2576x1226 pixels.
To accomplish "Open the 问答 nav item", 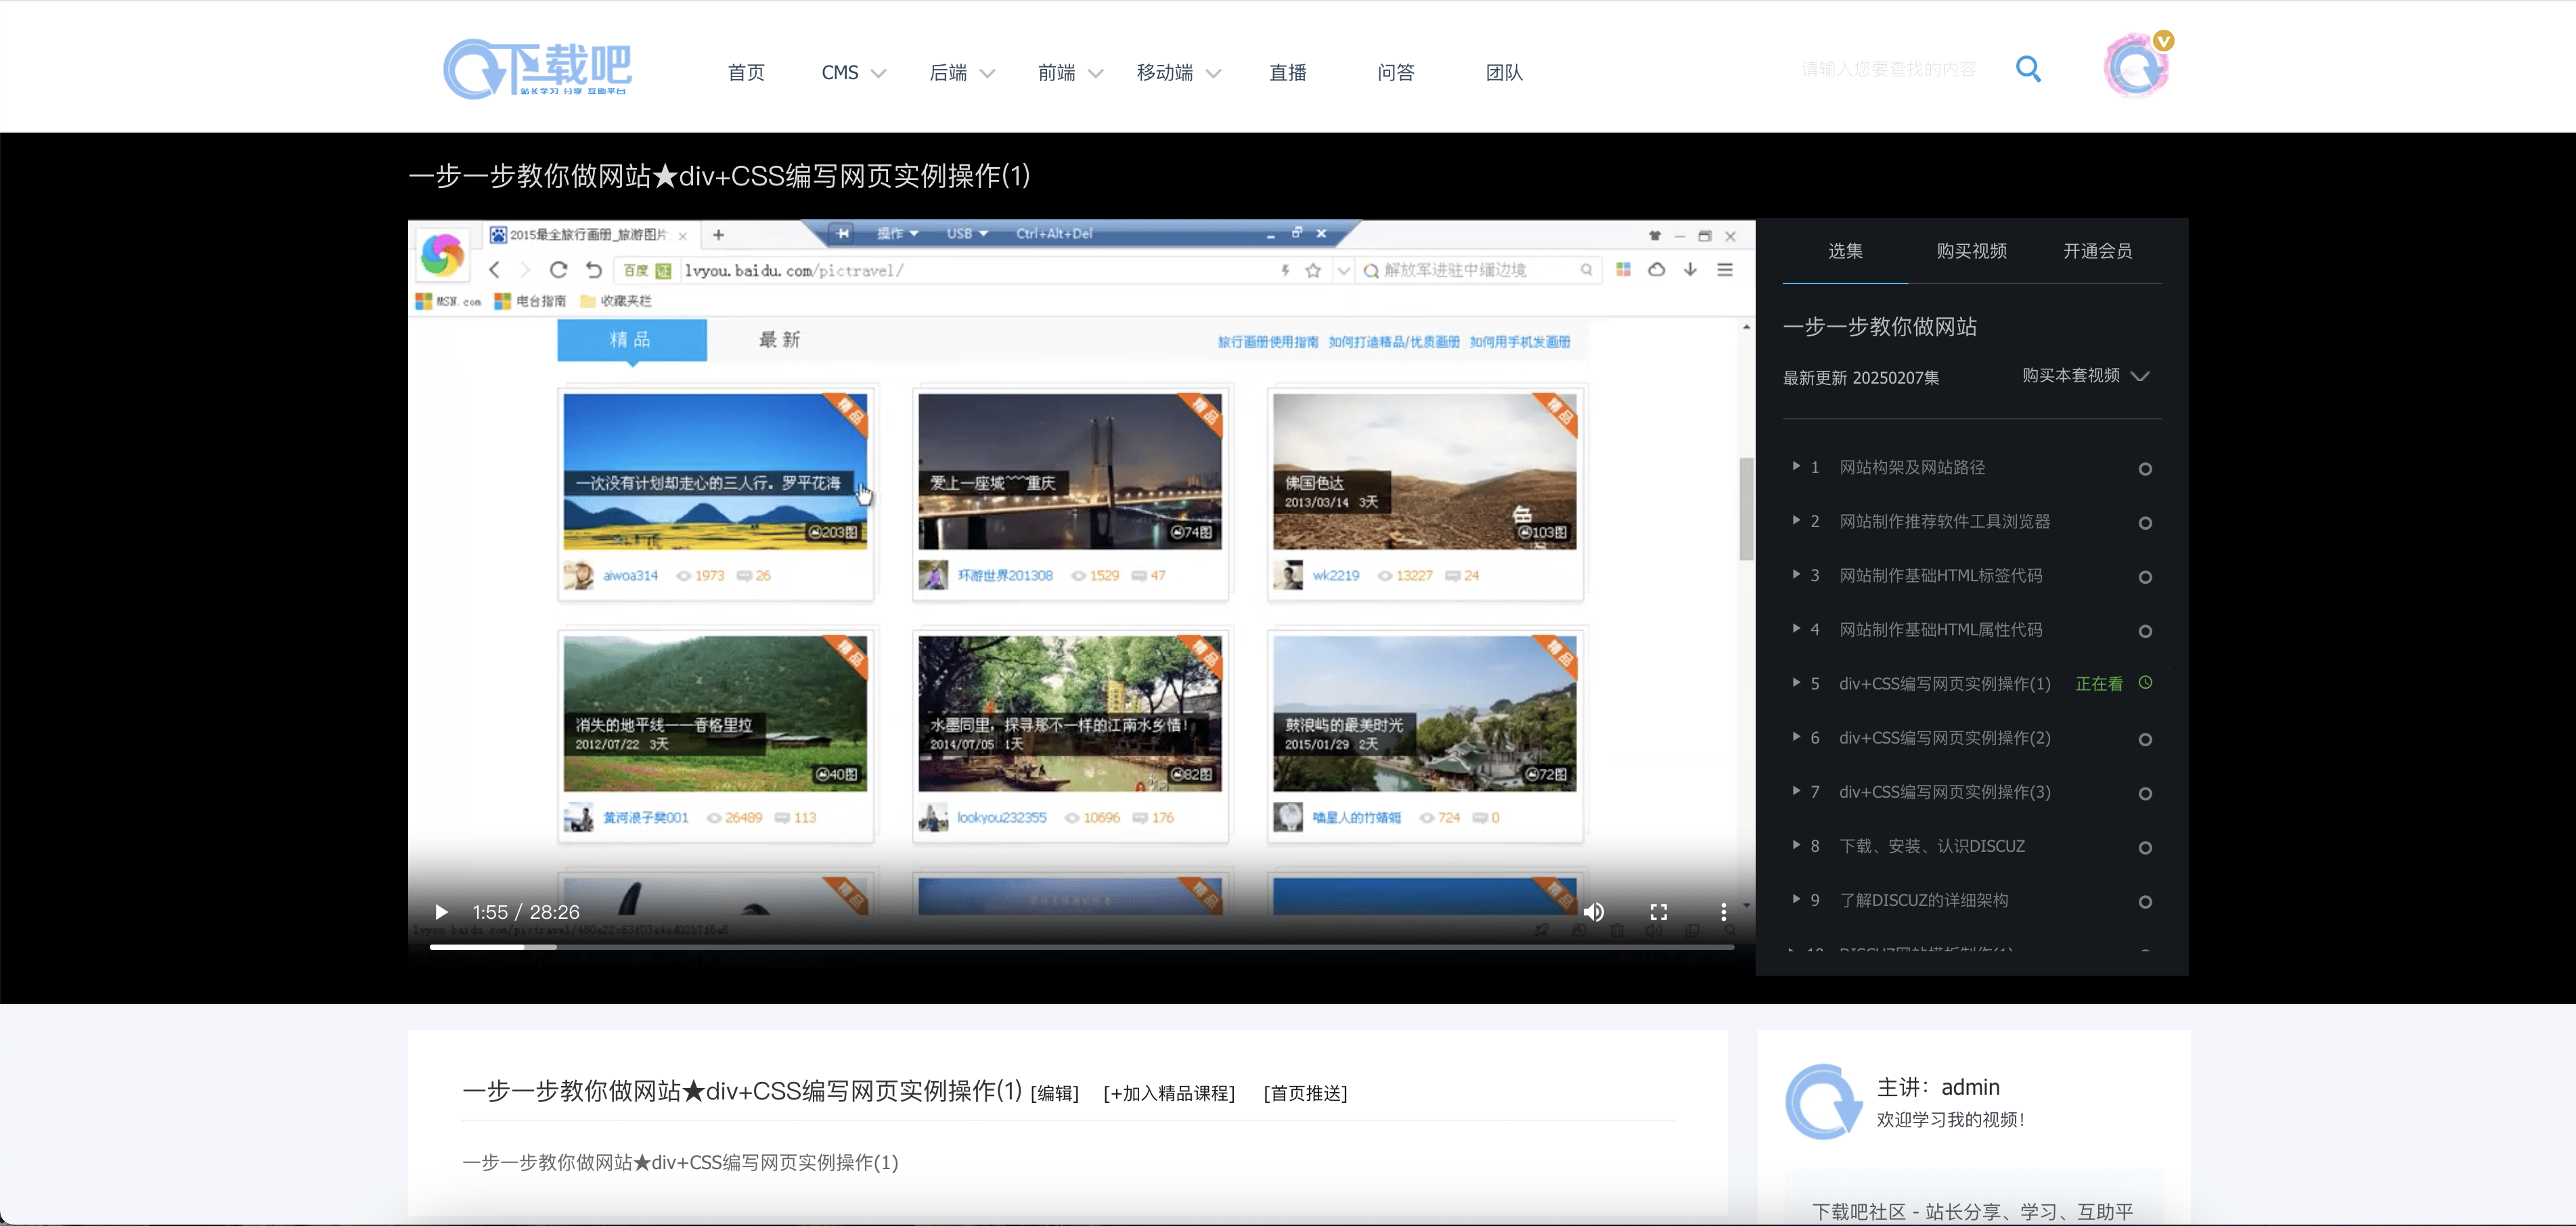I will [x=1395, y=73].
